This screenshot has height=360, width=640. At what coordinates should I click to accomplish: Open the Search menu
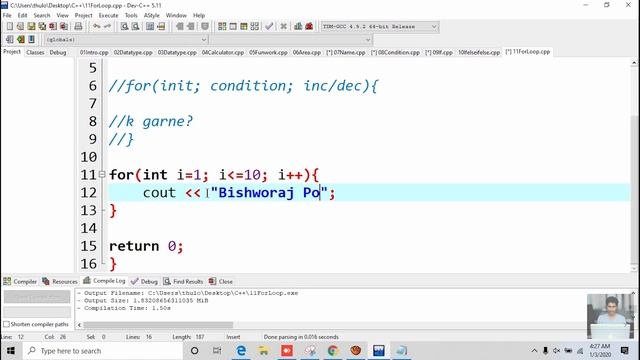(x=42, y=16)
